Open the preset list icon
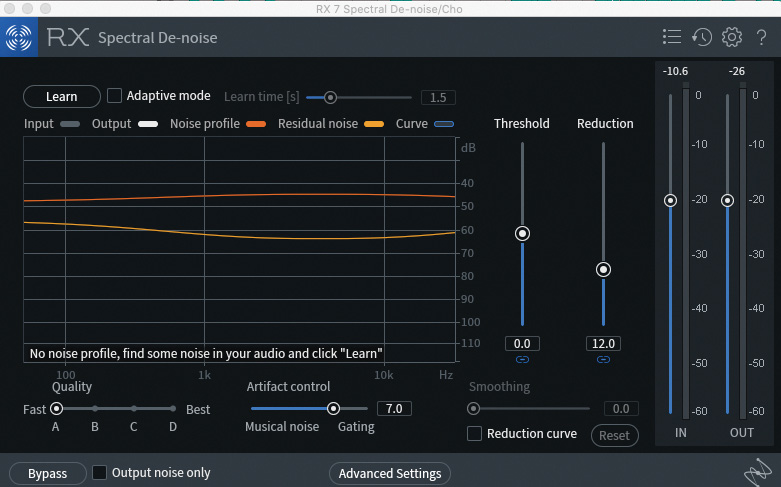781x487 pixels. tap(672, 37)
